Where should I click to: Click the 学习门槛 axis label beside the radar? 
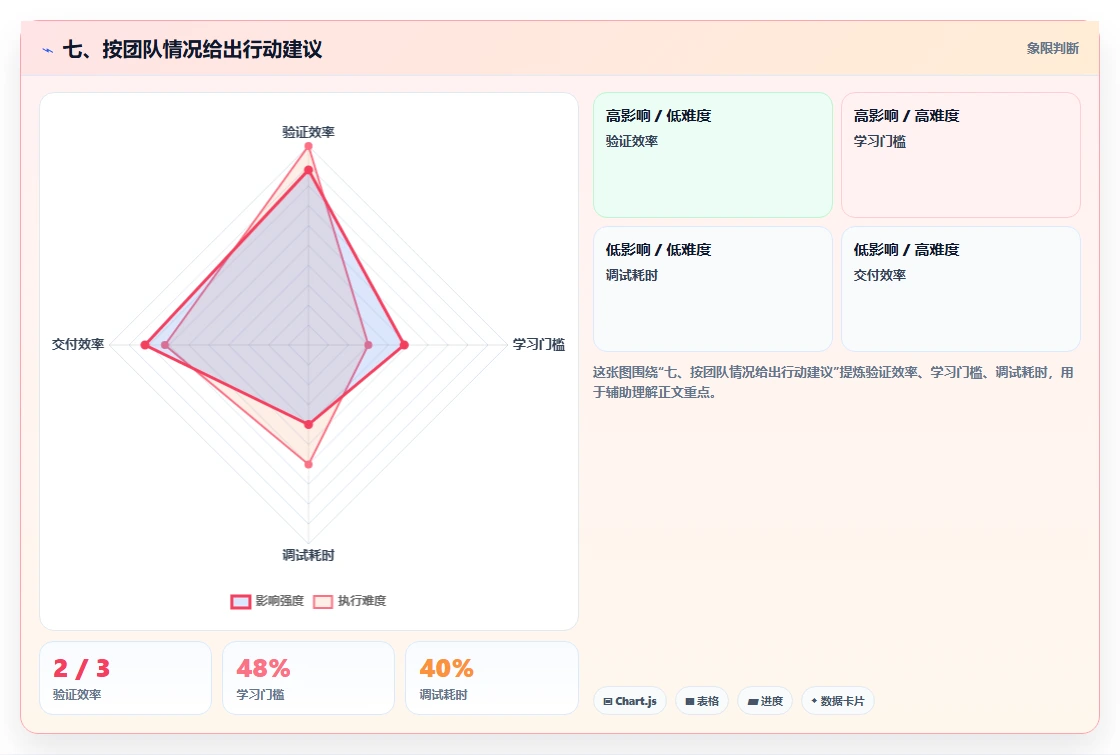tap(539, 344)
